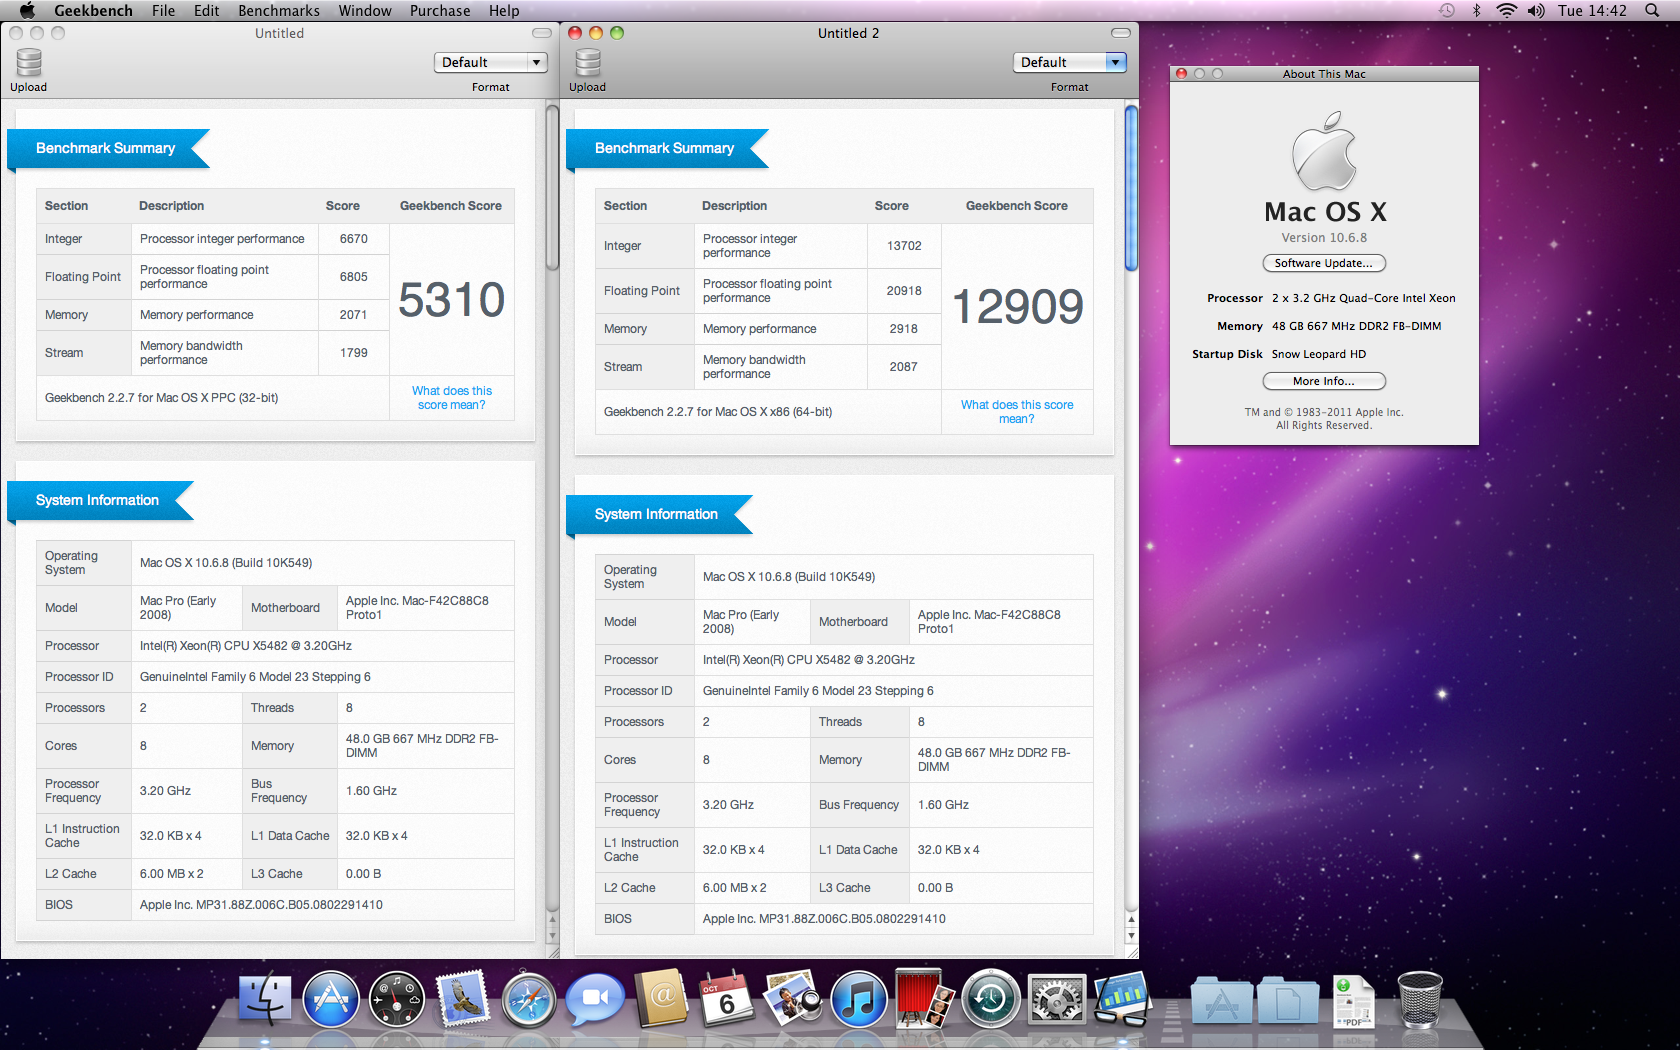Click the menu bar clock Tue 14:42

(x=1592, y=10)
